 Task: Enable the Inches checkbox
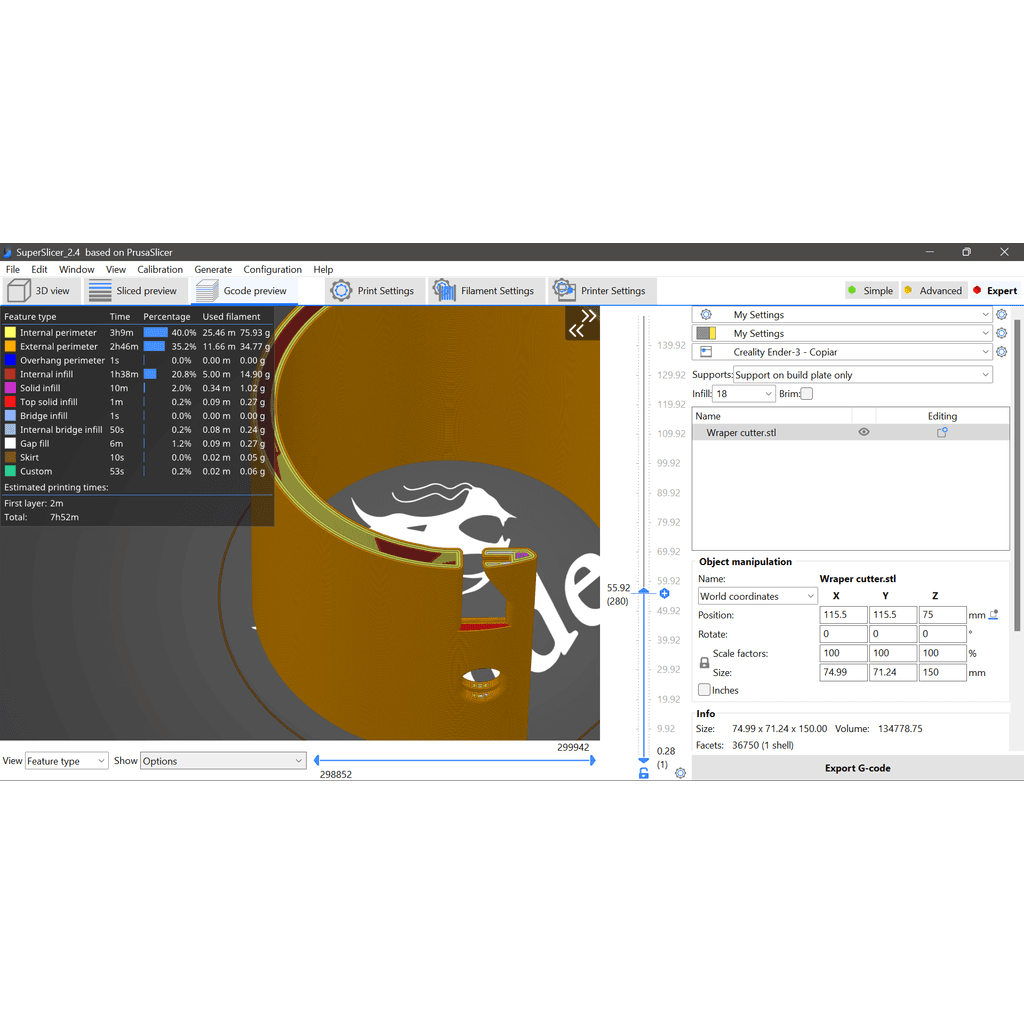coord(704,690)
